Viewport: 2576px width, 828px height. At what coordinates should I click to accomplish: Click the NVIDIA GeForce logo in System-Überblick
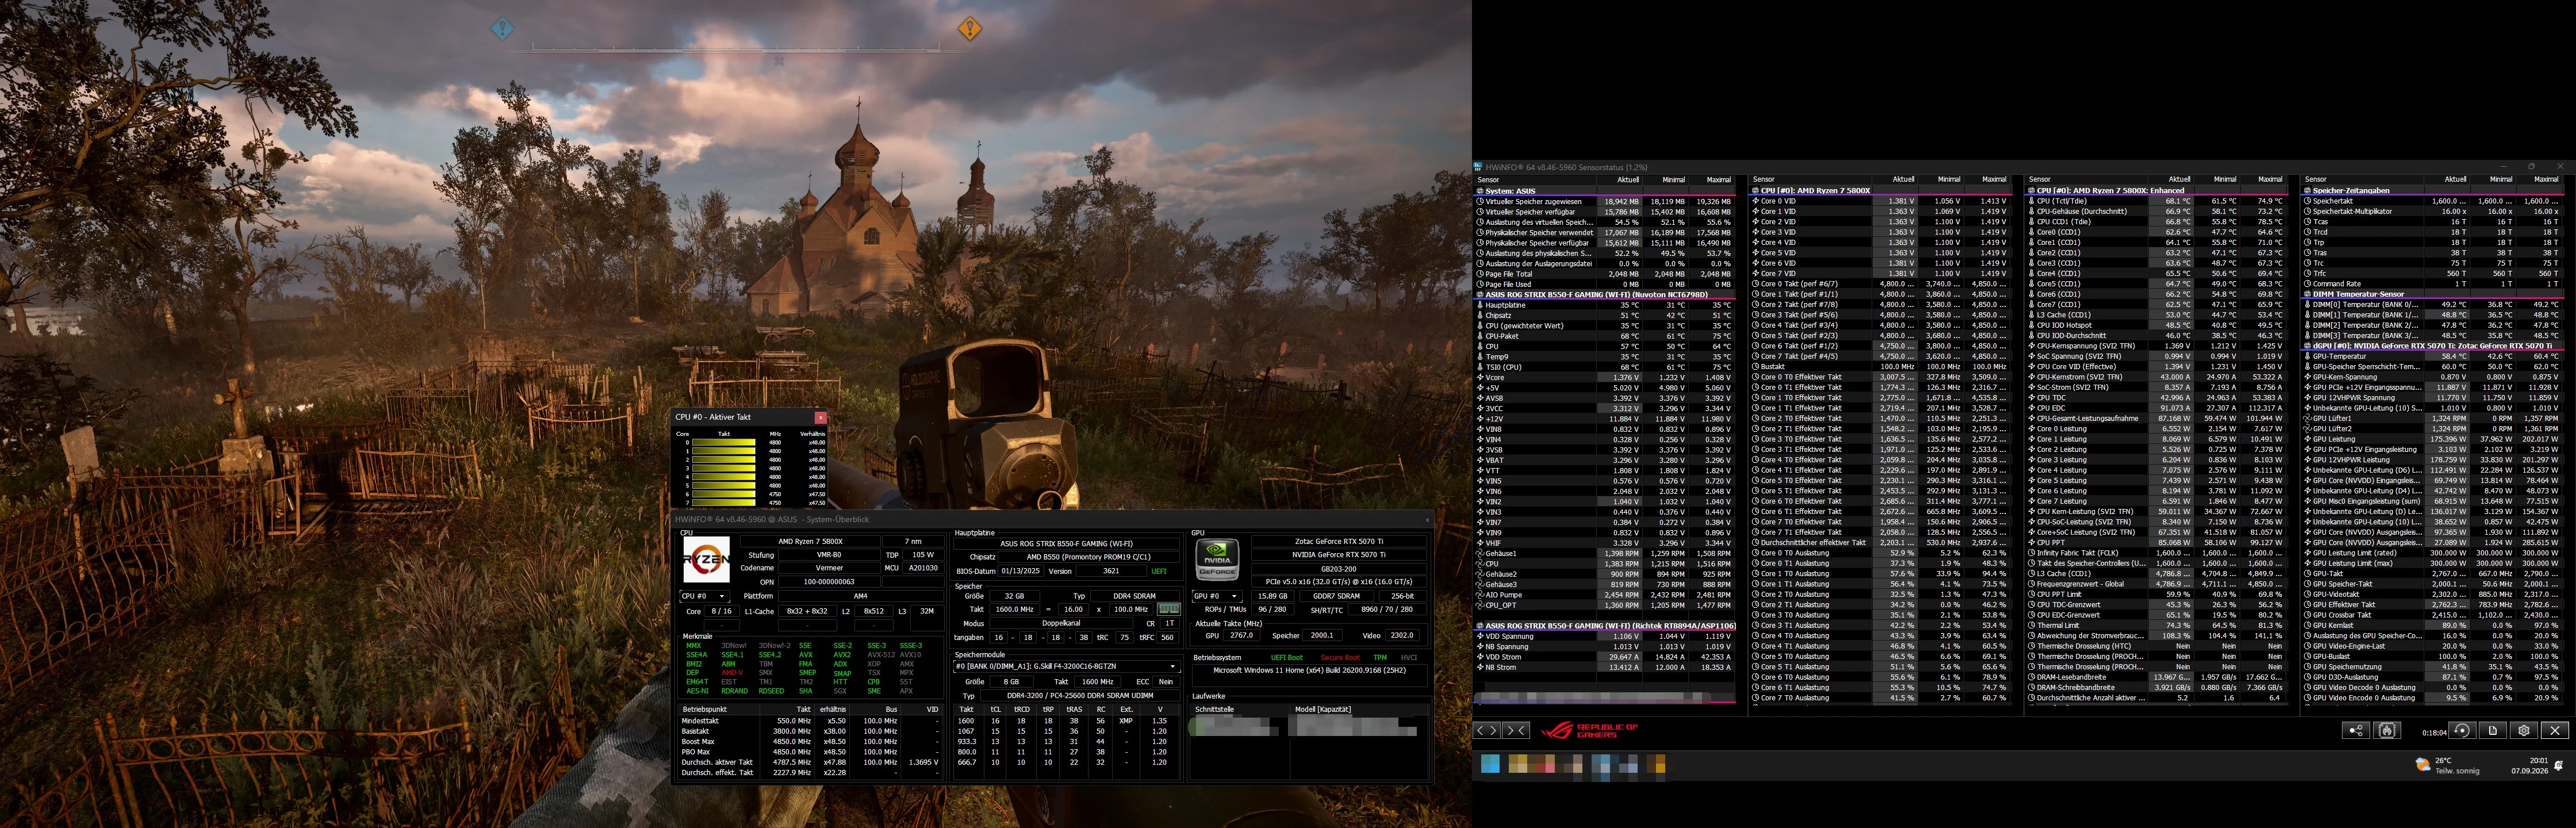pyautogui.click(x=1217, y=559)
